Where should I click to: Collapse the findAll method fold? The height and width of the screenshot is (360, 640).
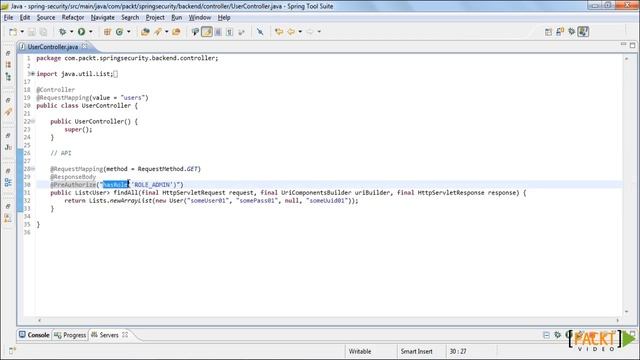click(33, 169)
